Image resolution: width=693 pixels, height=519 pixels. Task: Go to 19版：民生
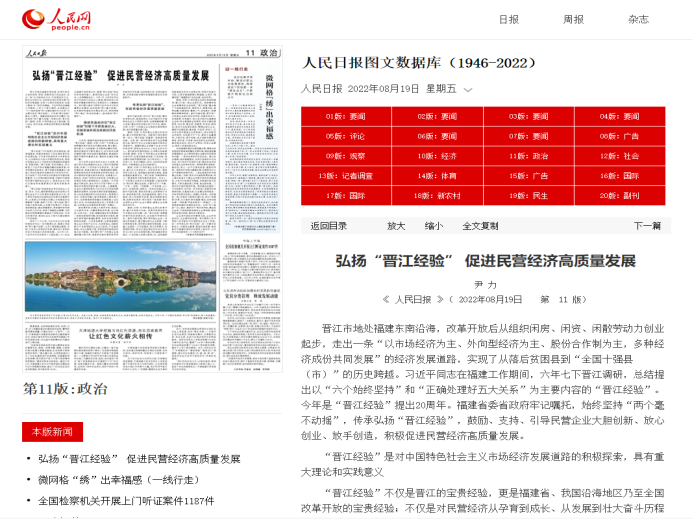[x=529, y=196]
